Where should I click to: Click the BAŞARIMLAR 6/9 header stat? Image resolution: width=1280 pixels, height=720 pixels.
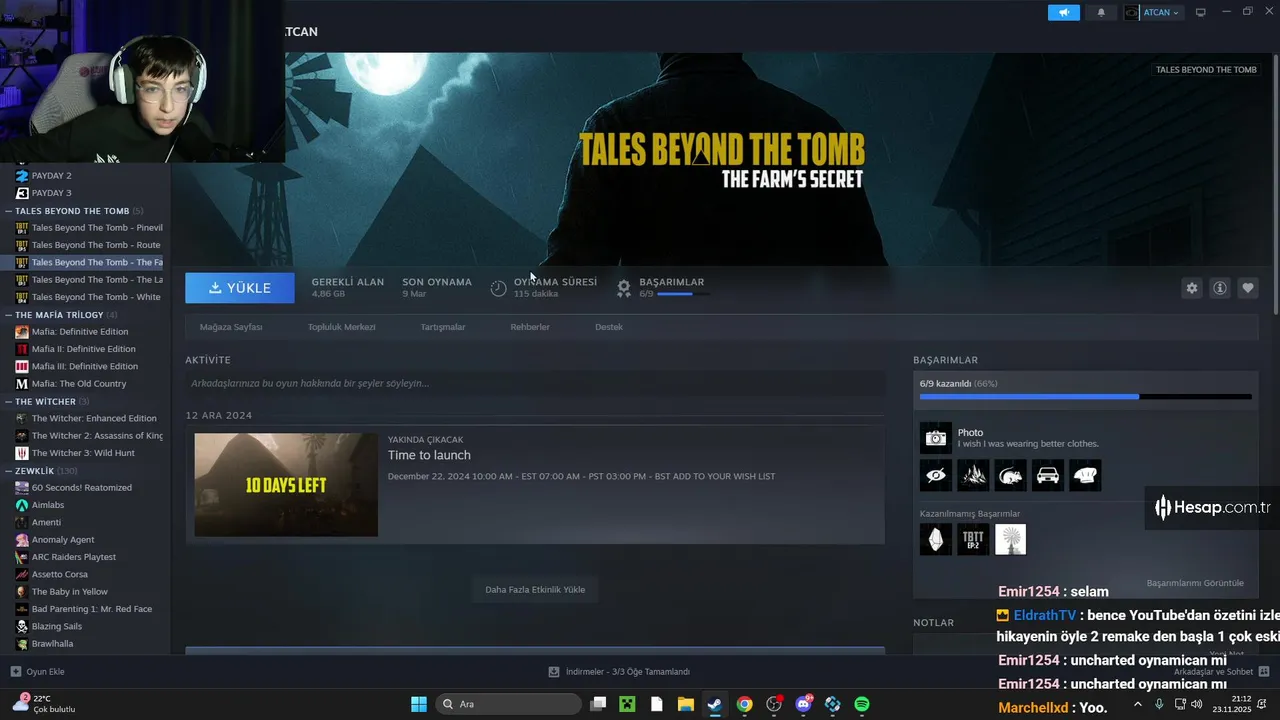point(661,287)
